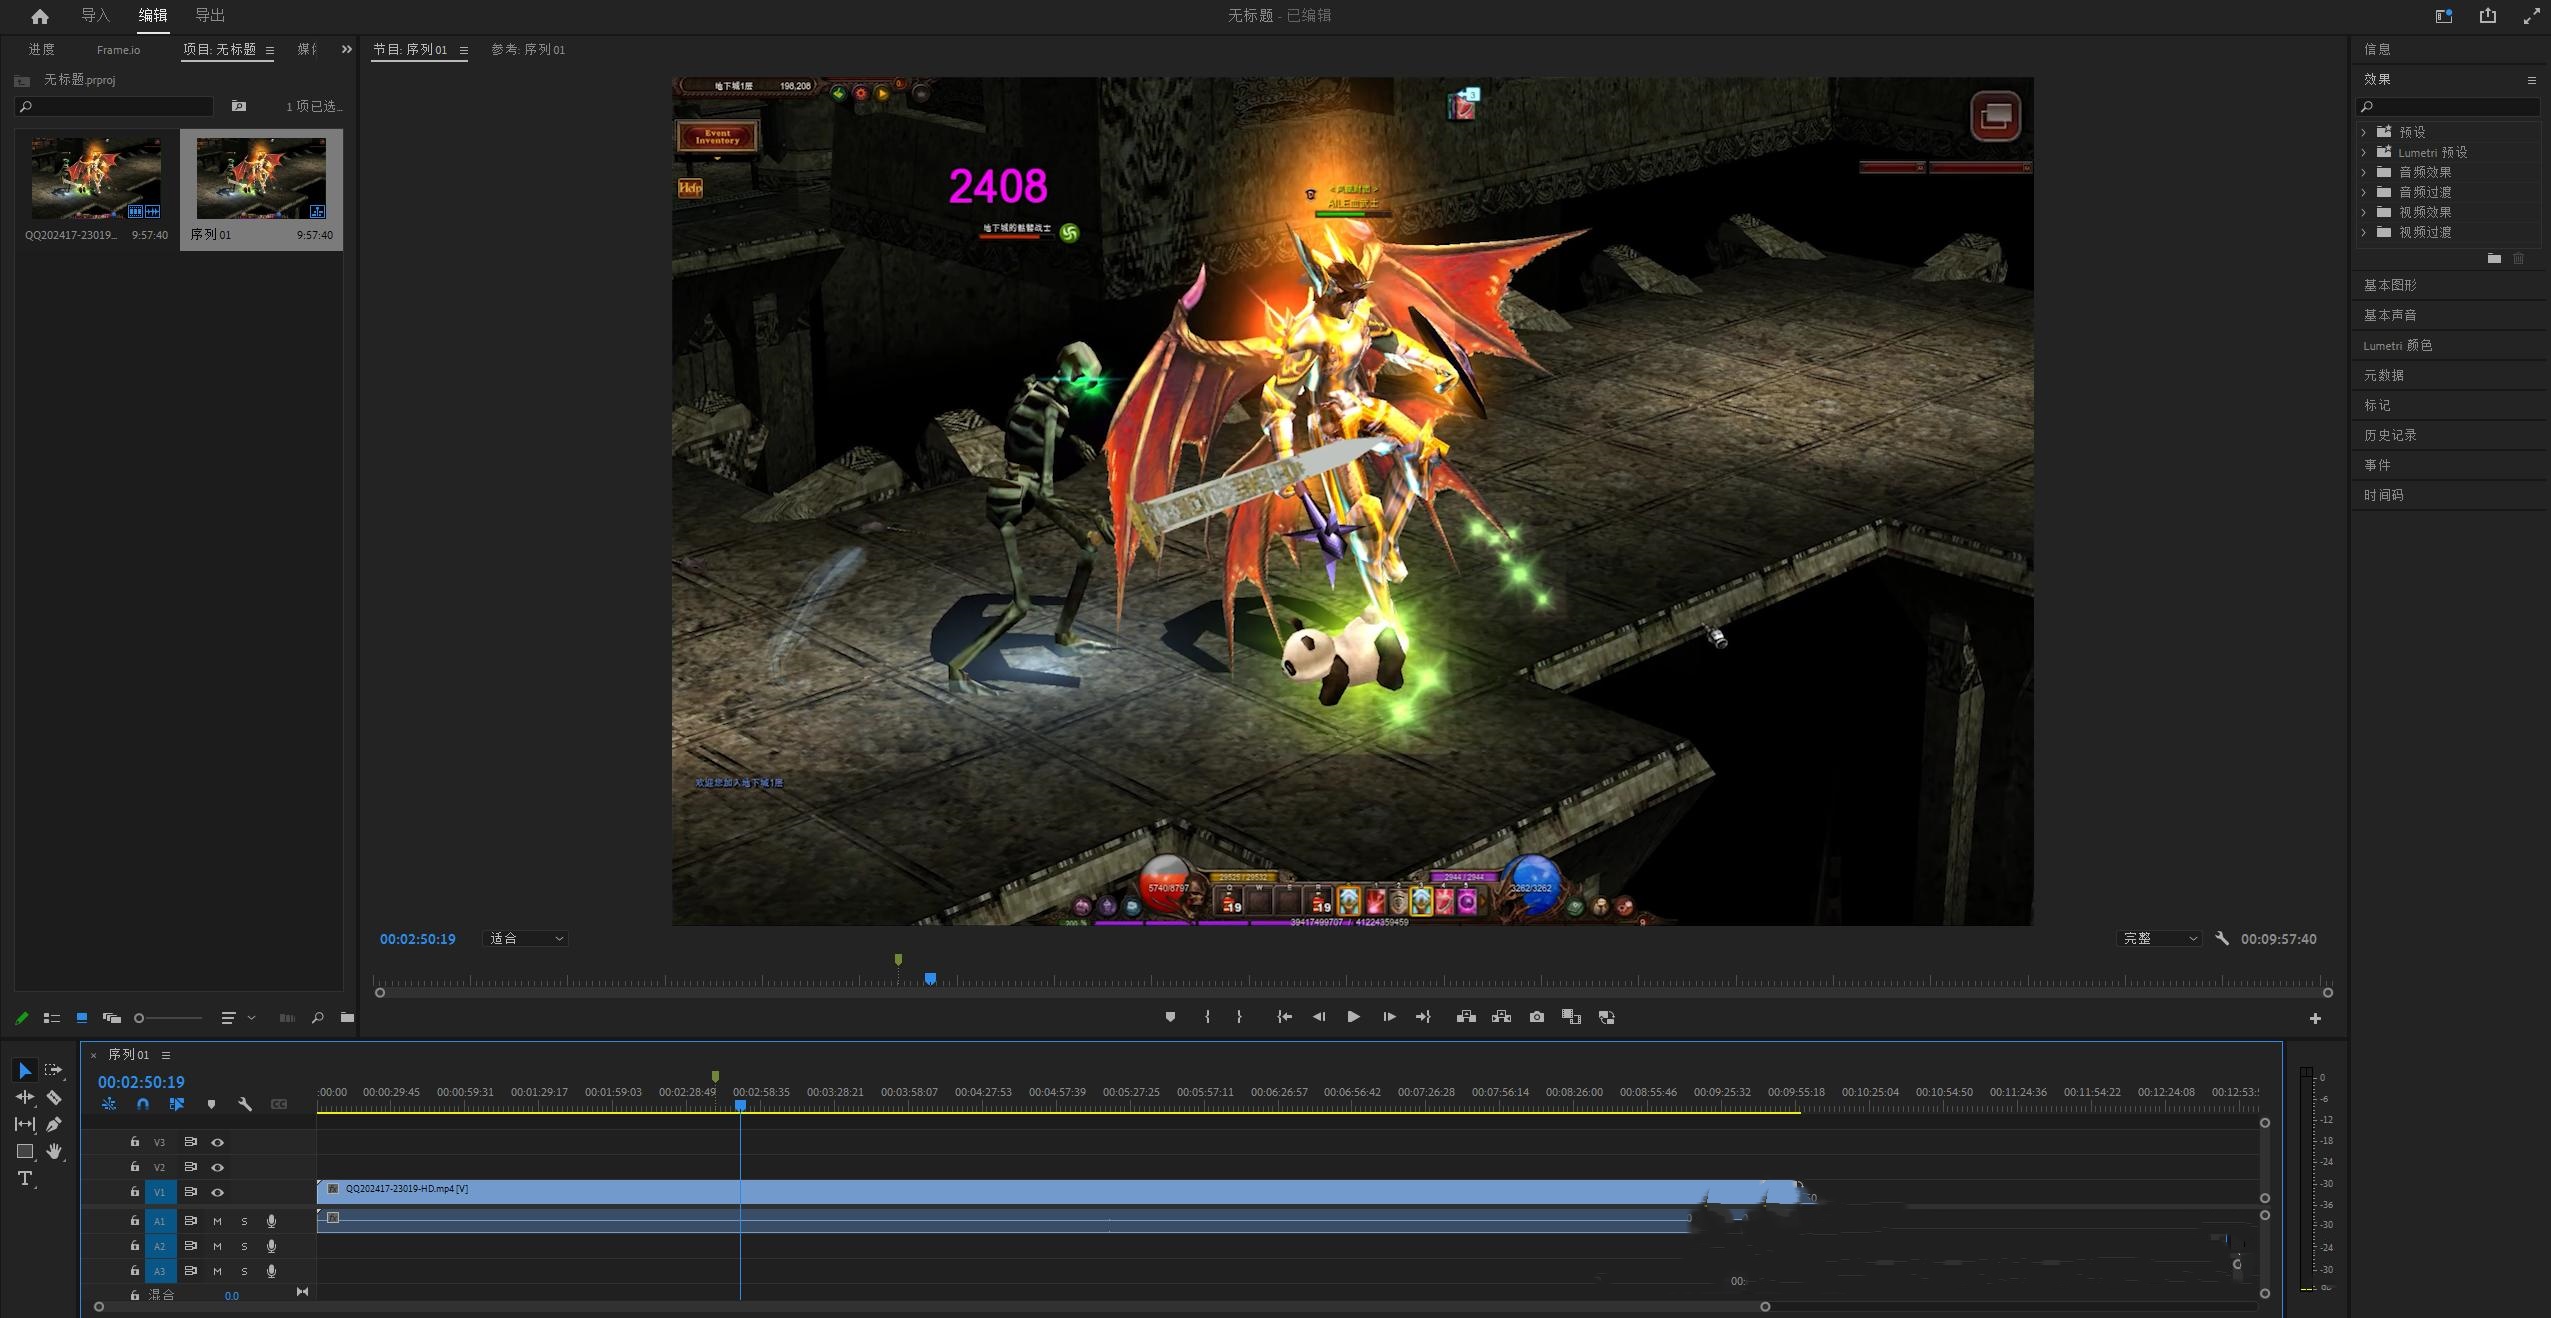Expand the 视频效果 folder in Effects
The width and height of the screenshot is (2551, 1318).
pyautogui.click(x=2364, y=212)
